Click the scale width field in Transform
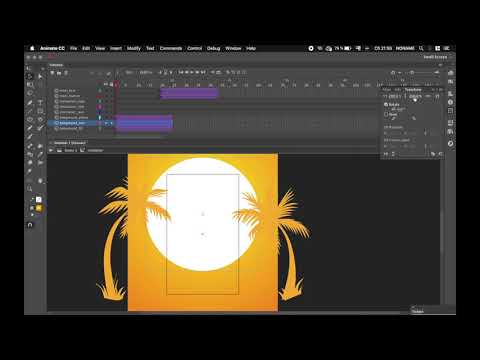The height and width of the screenshot is (360, 480). coord(395,96)
